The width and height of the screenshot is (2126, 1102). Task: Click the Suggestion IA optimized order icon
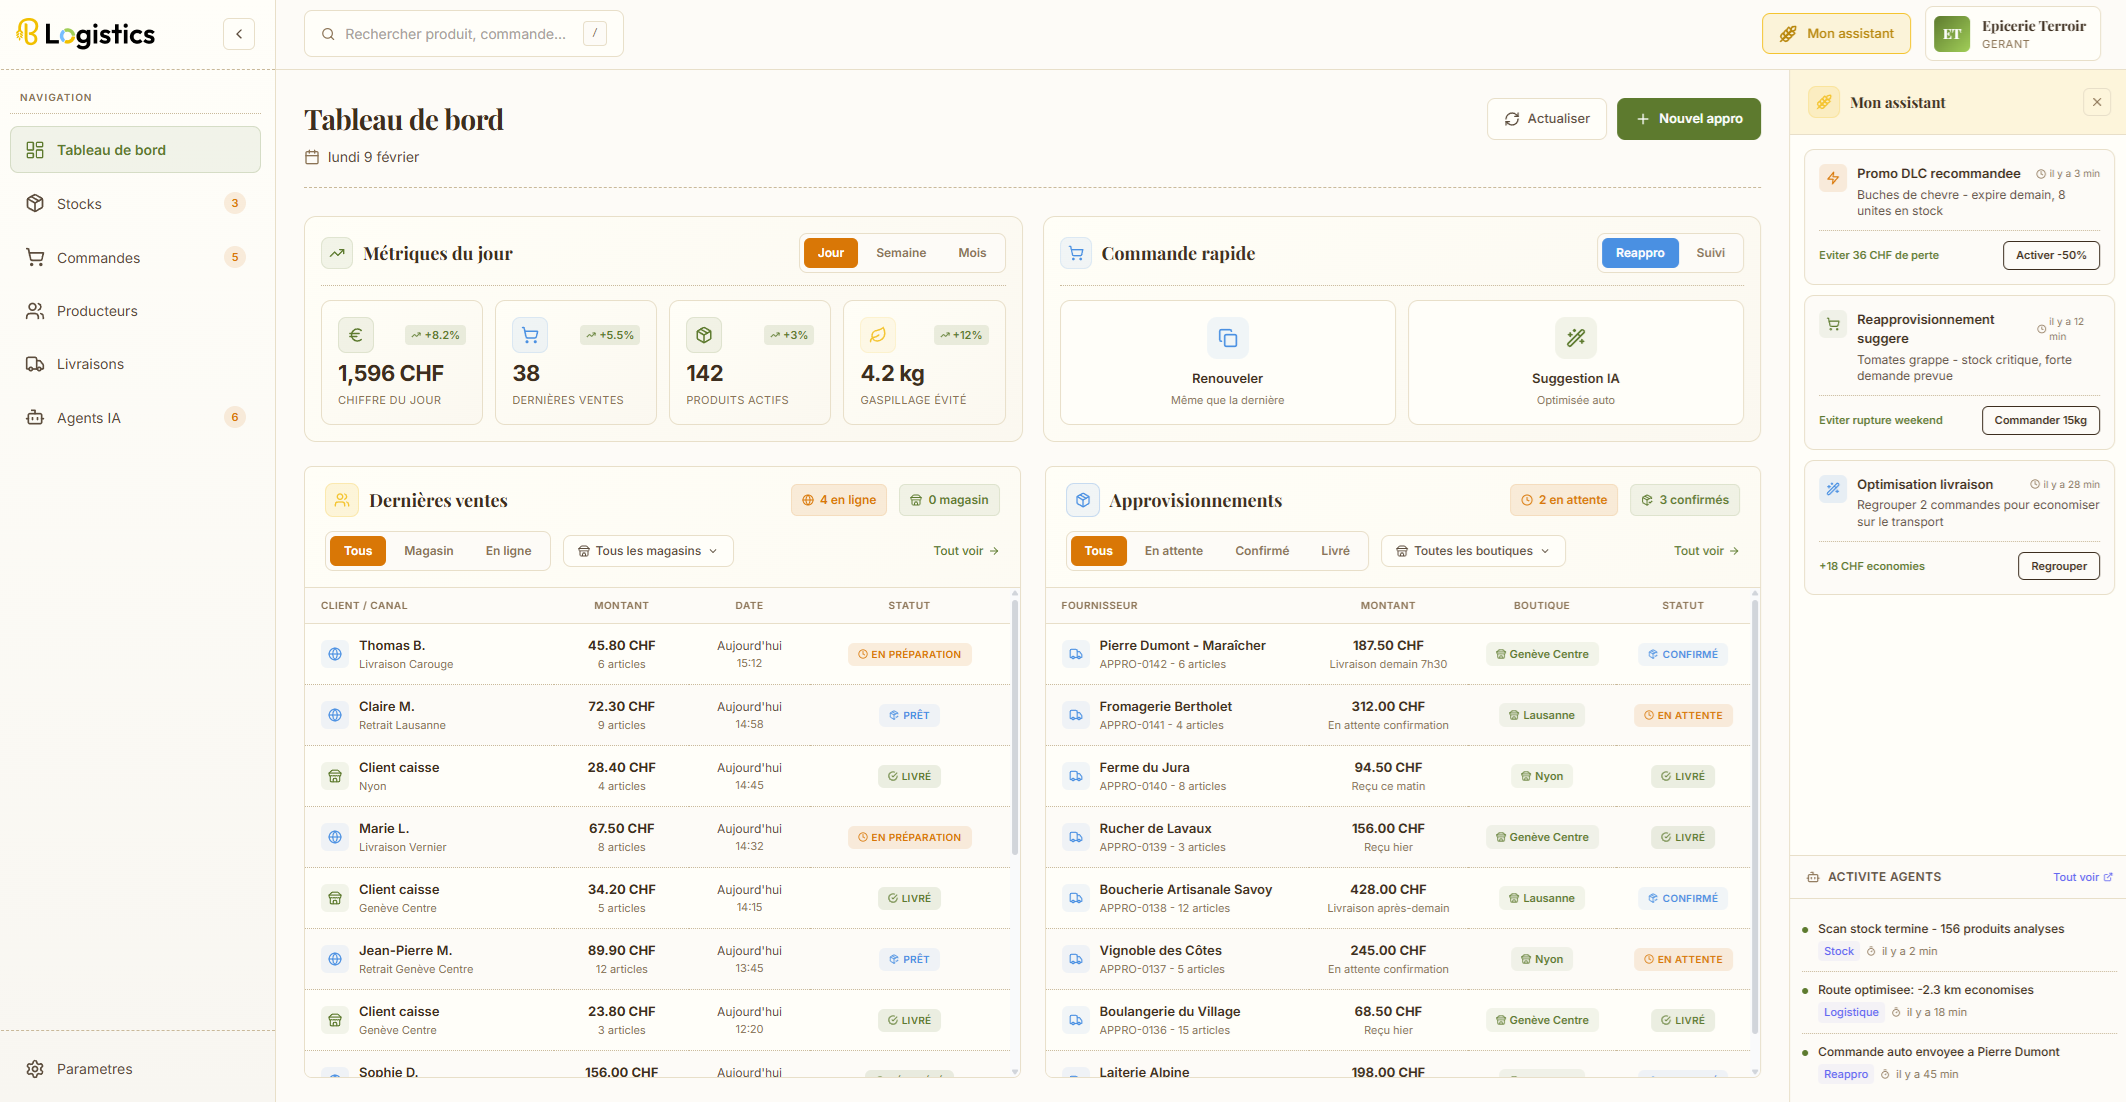pos(1576,338)
